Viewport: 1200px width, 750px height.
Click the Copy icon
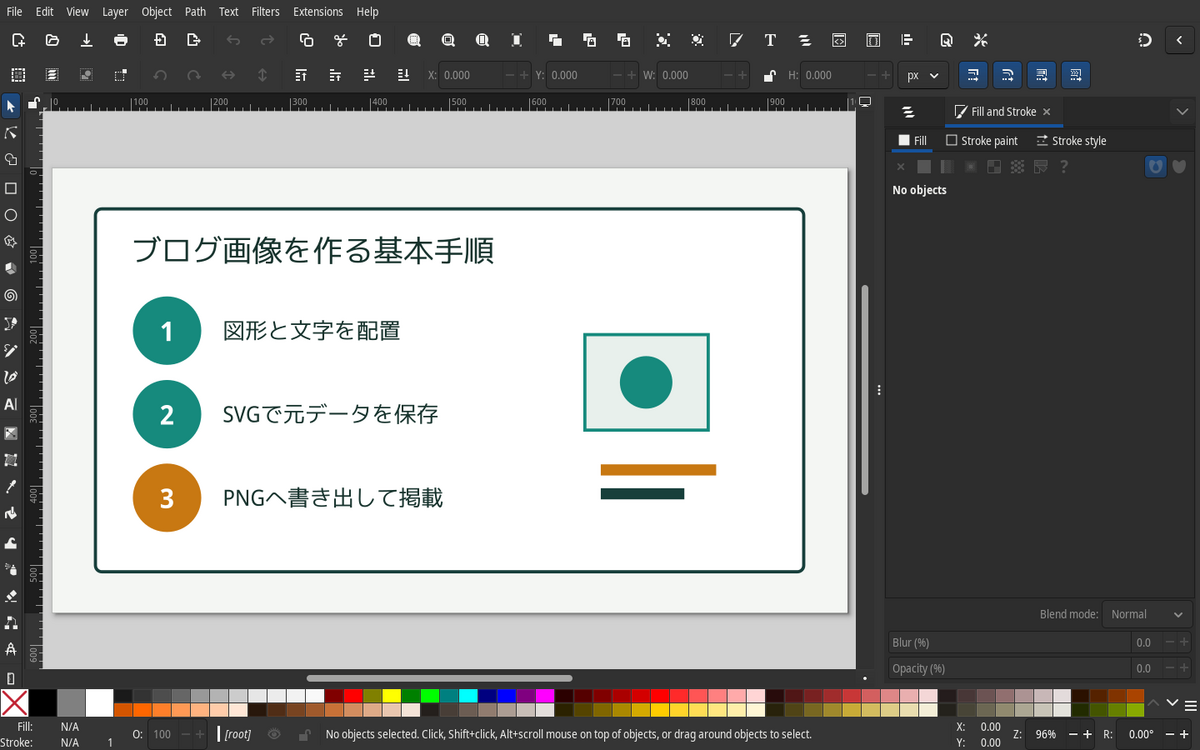pyautogui.click(x=307, y=40)
